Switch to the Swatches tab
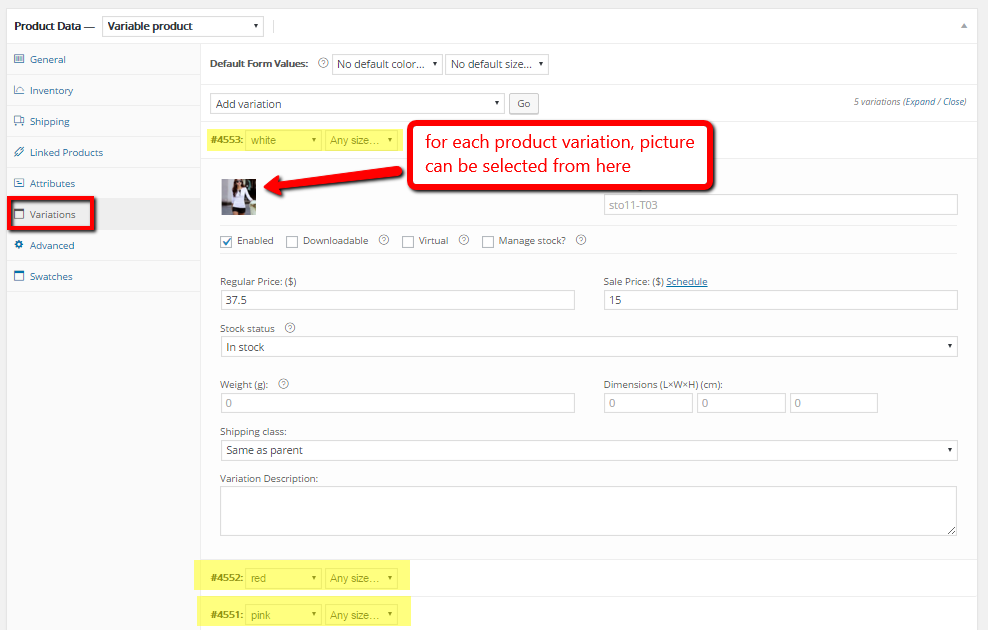Screen dimensions: 988x630 tap(103, 276)
